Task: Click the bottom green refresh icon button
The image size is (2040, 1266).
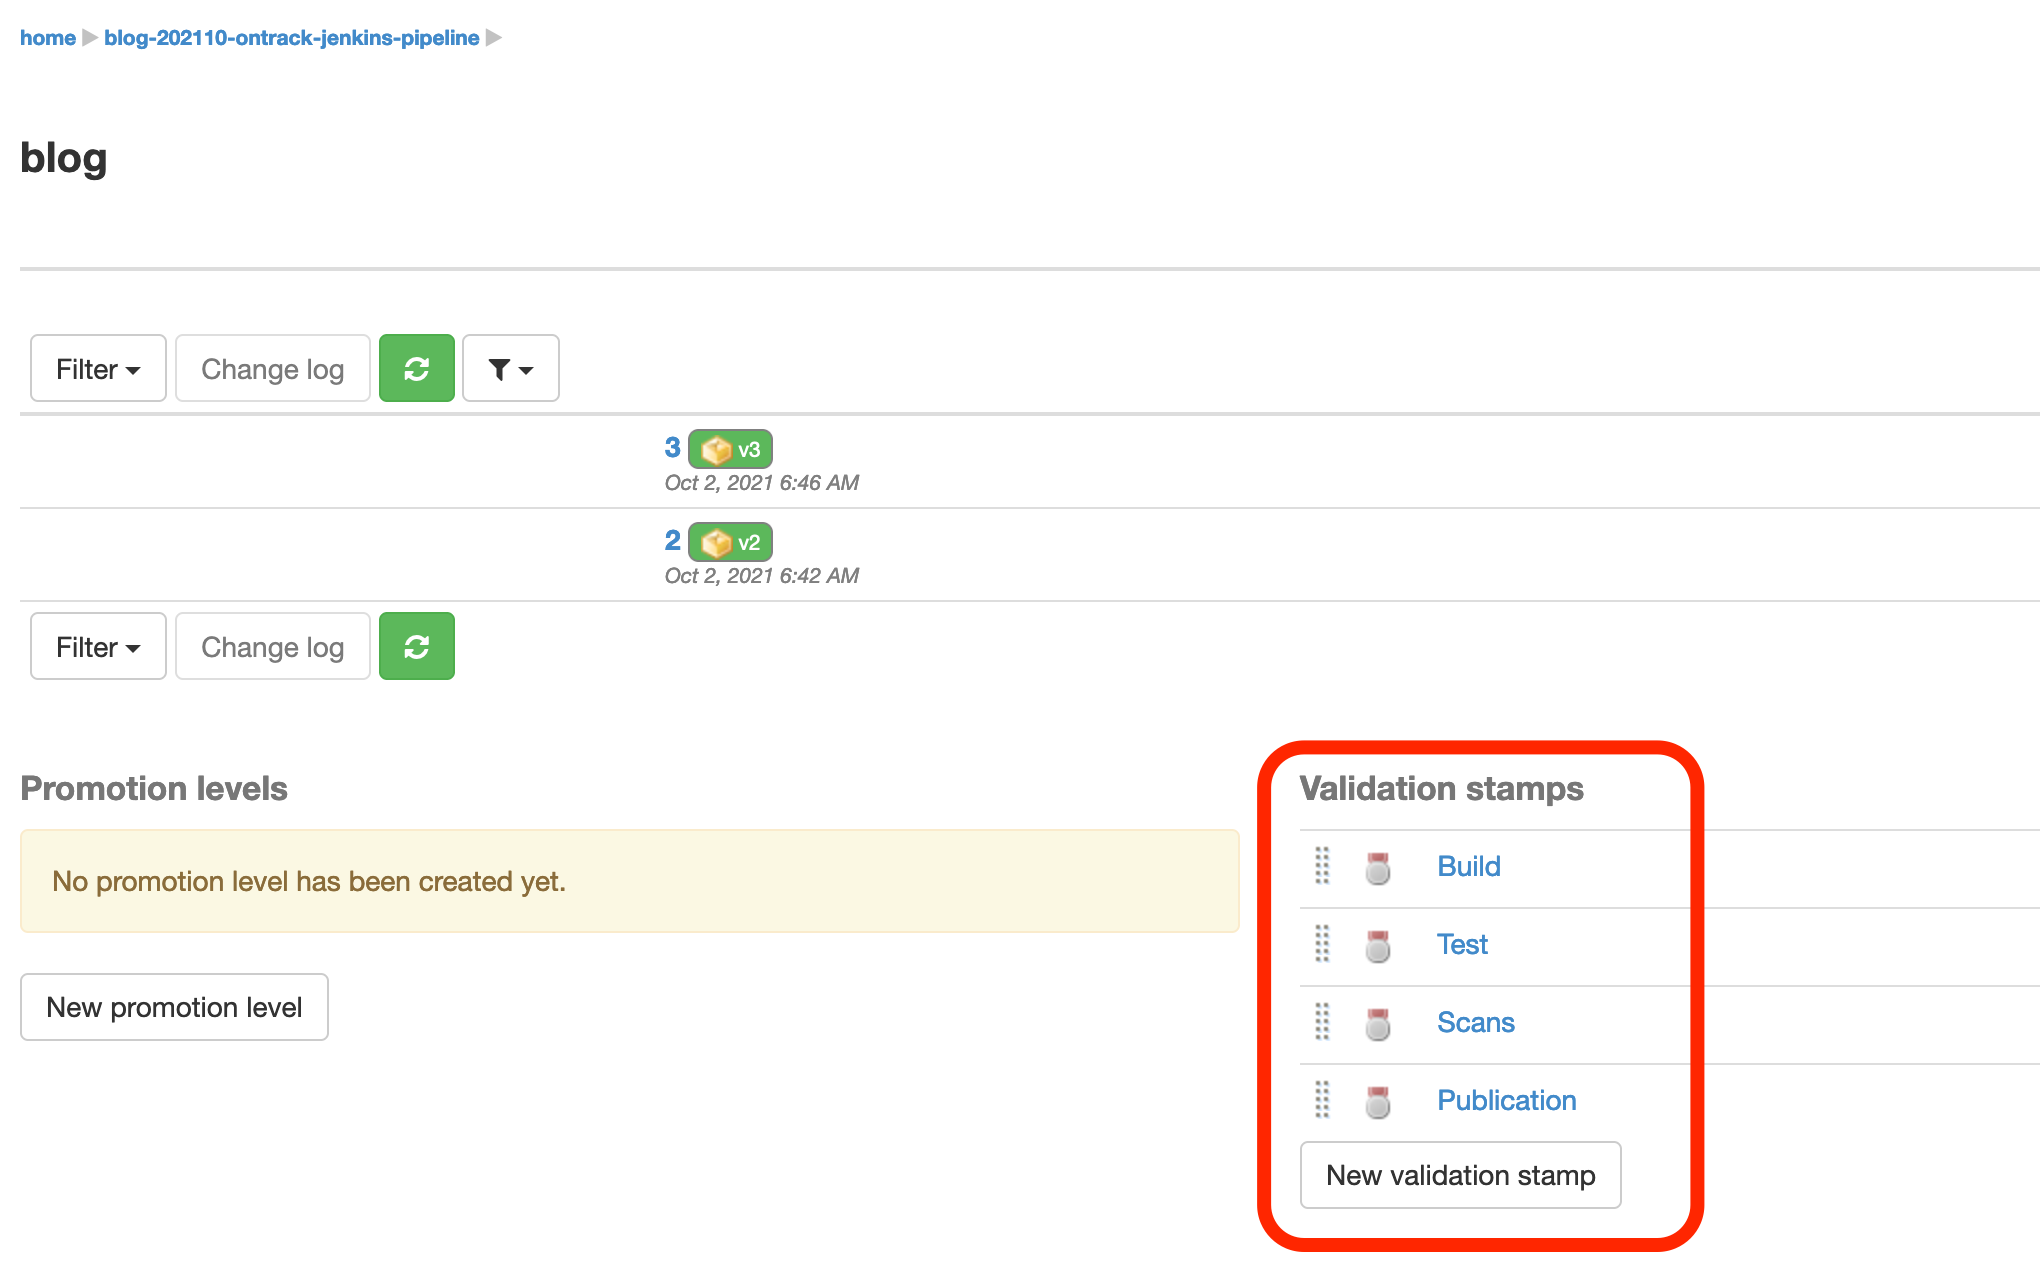Action: (x=416, y=647)
